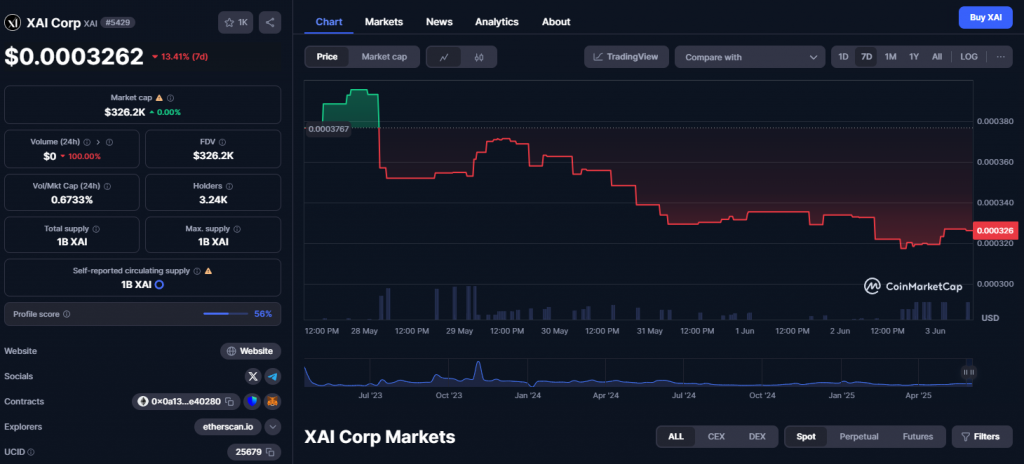Click the #5429 rank badge
This screenshot has width=1024, height=464.
118,22
